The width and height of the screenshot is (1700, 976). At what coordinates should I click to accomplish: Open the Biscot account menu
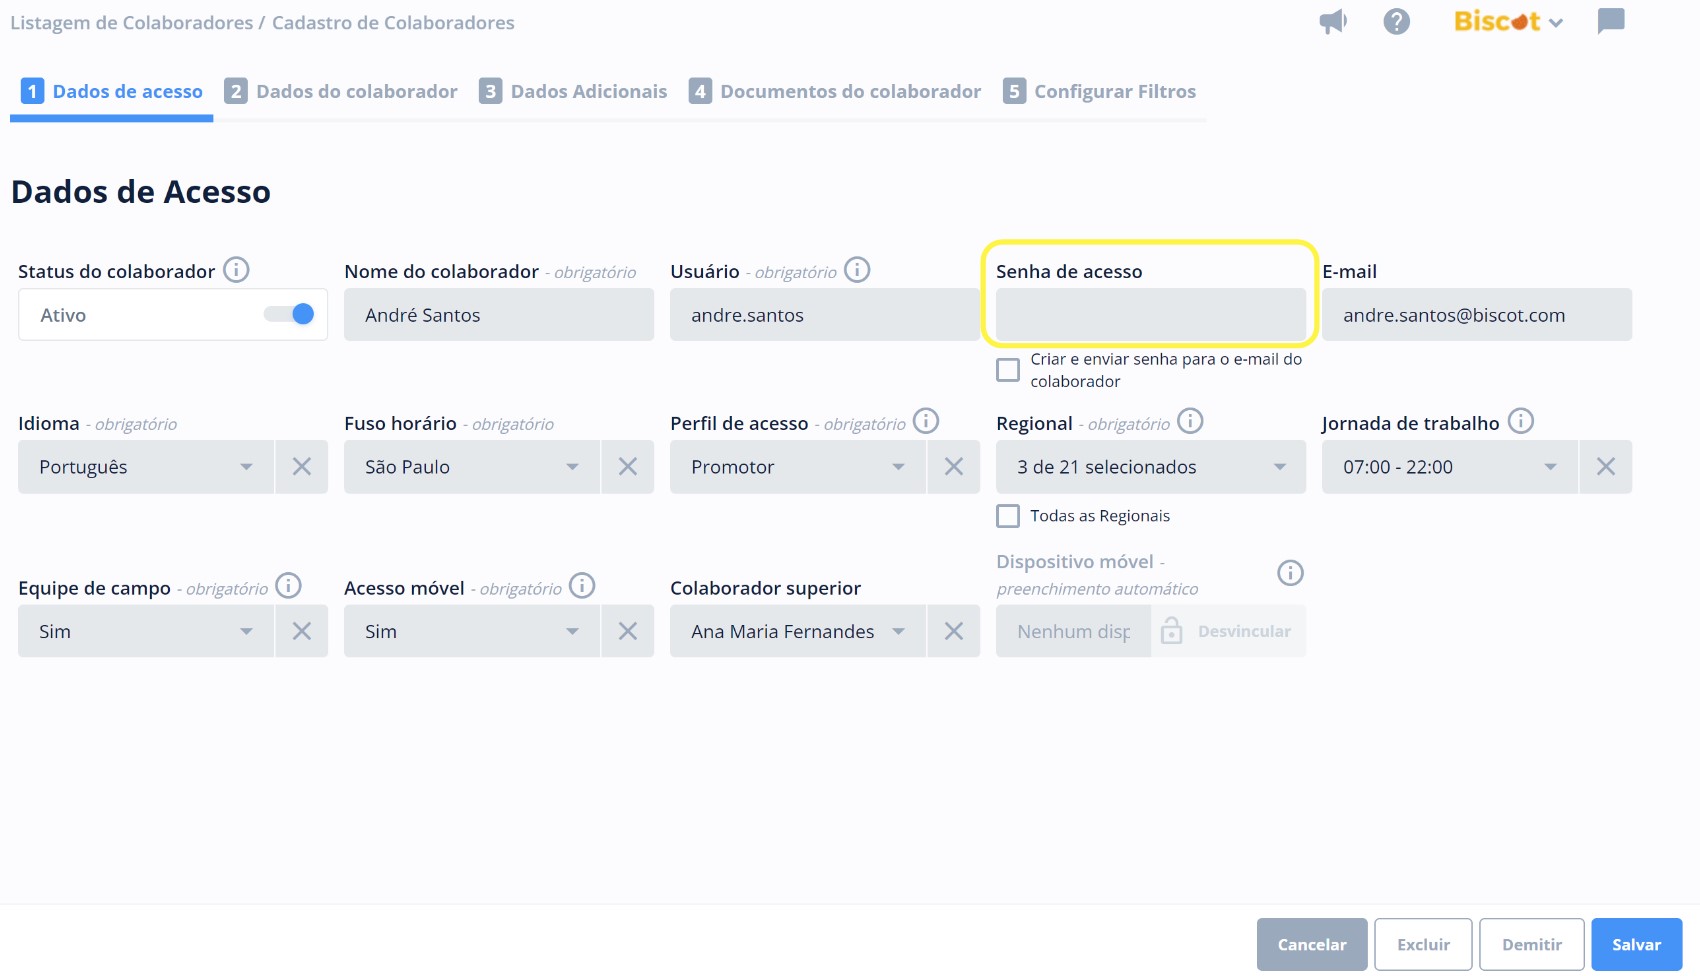[1507, 22]
